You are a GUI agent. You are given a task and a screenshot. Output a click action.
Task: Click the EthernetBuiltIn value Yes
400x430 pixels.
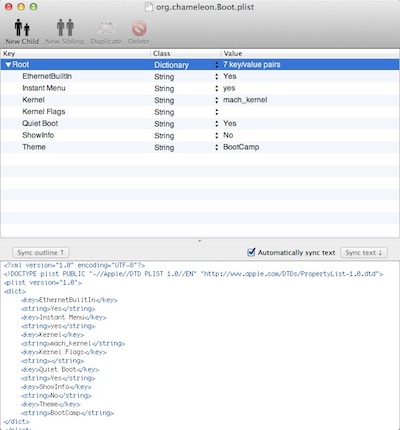230,76
